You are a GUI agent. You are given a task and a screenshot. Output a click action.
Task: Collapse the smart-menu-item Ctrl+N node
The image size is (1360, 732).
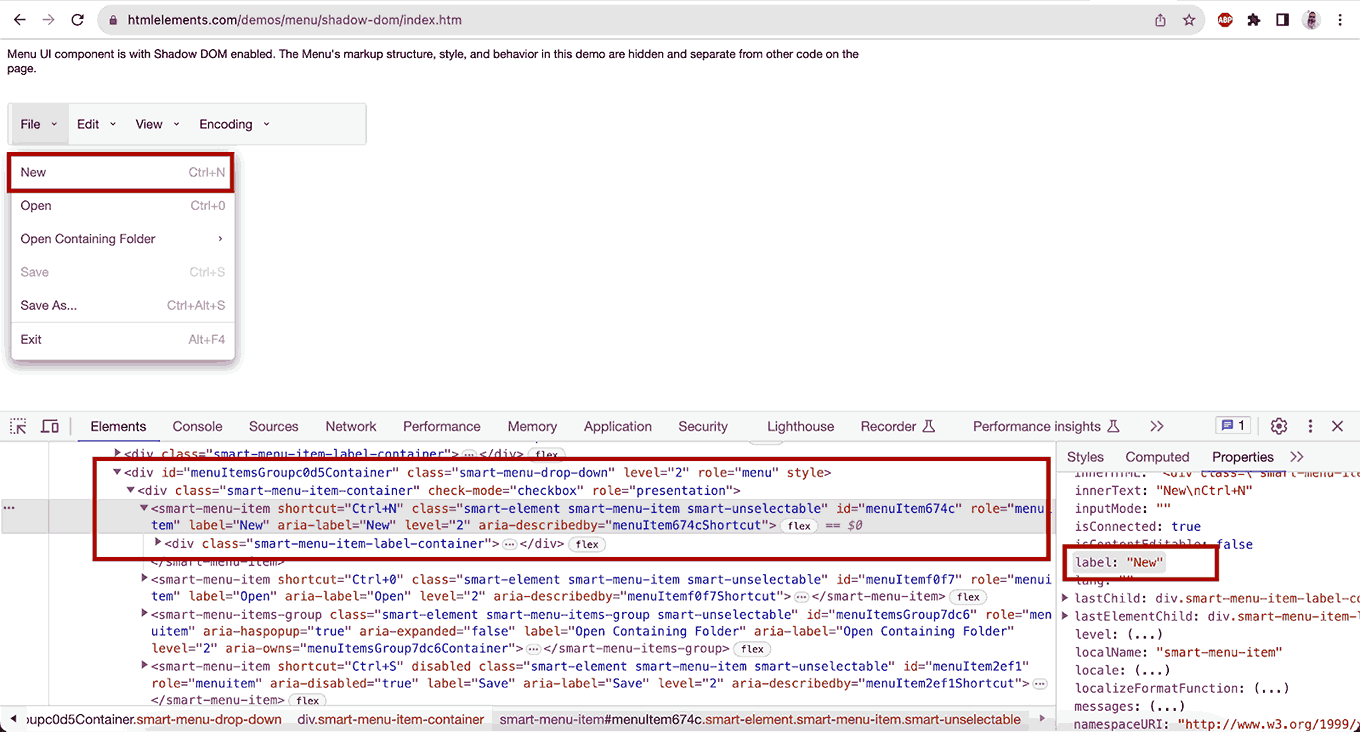143,509
